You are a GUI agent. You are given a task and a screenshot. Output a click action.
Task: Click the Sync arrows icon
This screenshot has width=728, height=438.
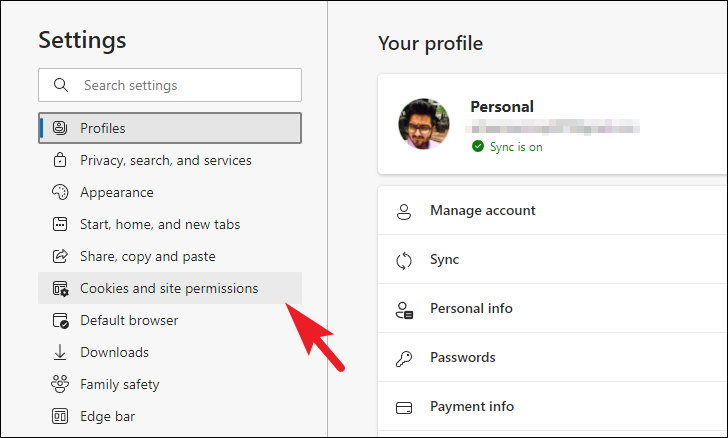coord(405,260)
